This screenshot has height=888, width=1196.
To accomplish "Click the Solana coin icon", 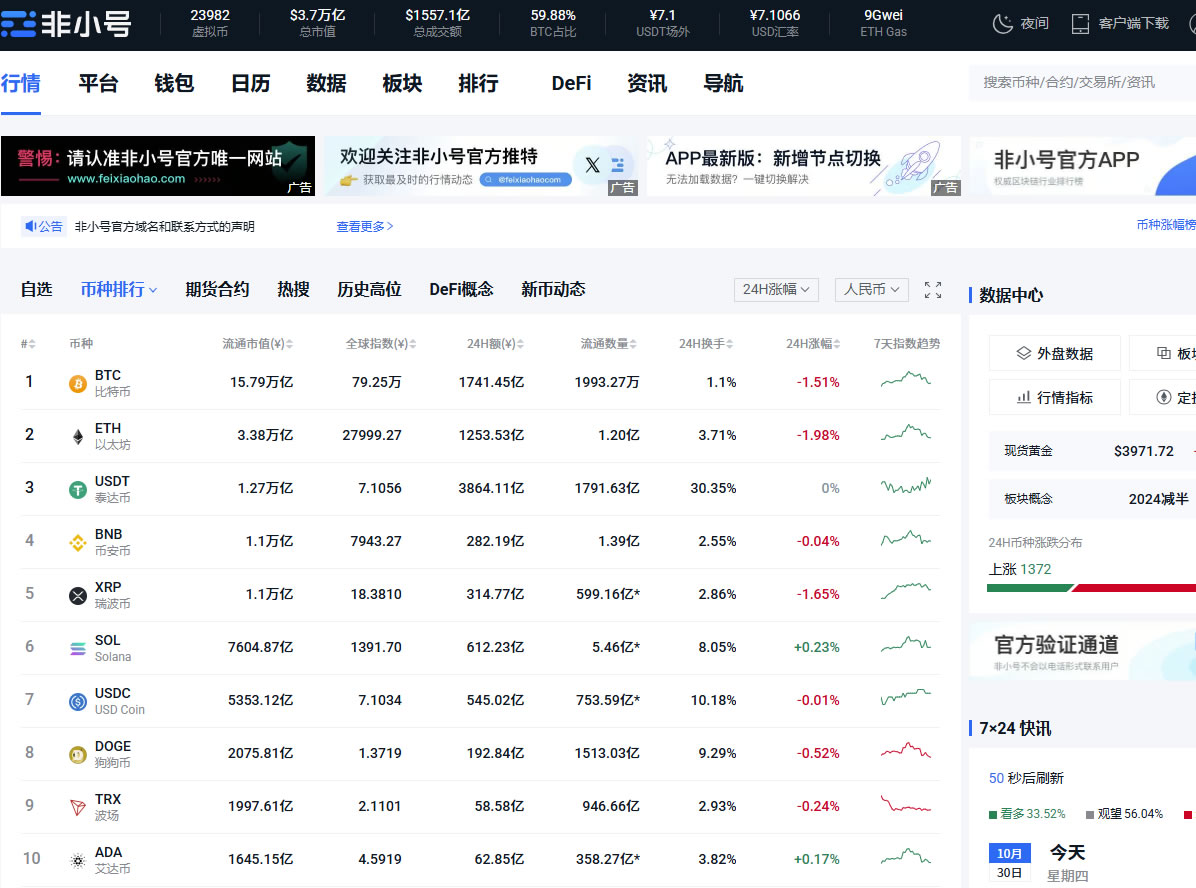I will 77,648.
